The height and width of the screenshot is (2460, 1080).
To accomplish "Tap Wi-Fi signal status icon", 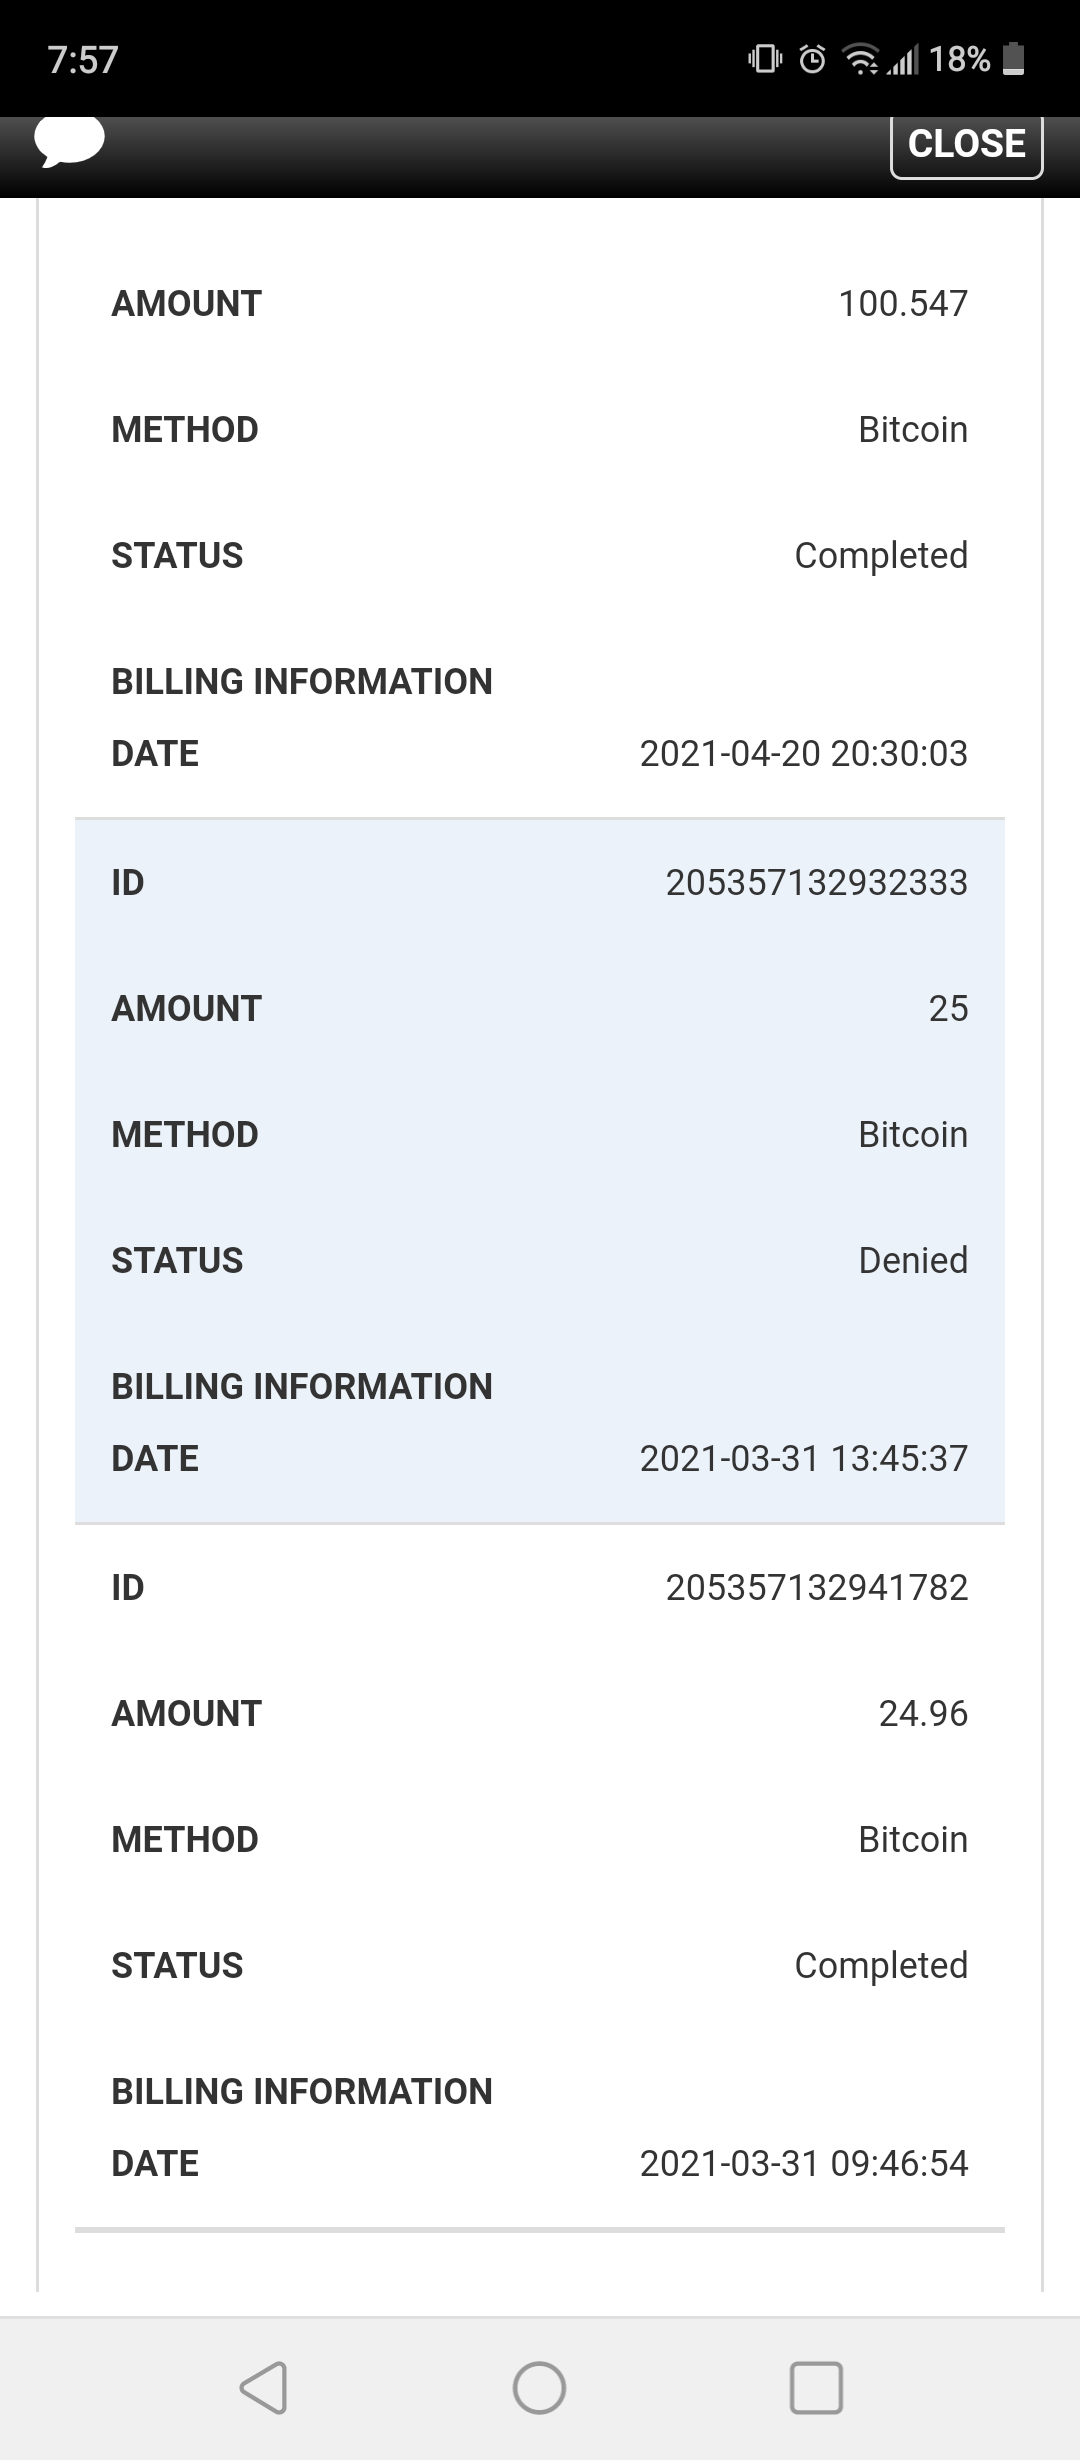I will [x=861, y=60].
